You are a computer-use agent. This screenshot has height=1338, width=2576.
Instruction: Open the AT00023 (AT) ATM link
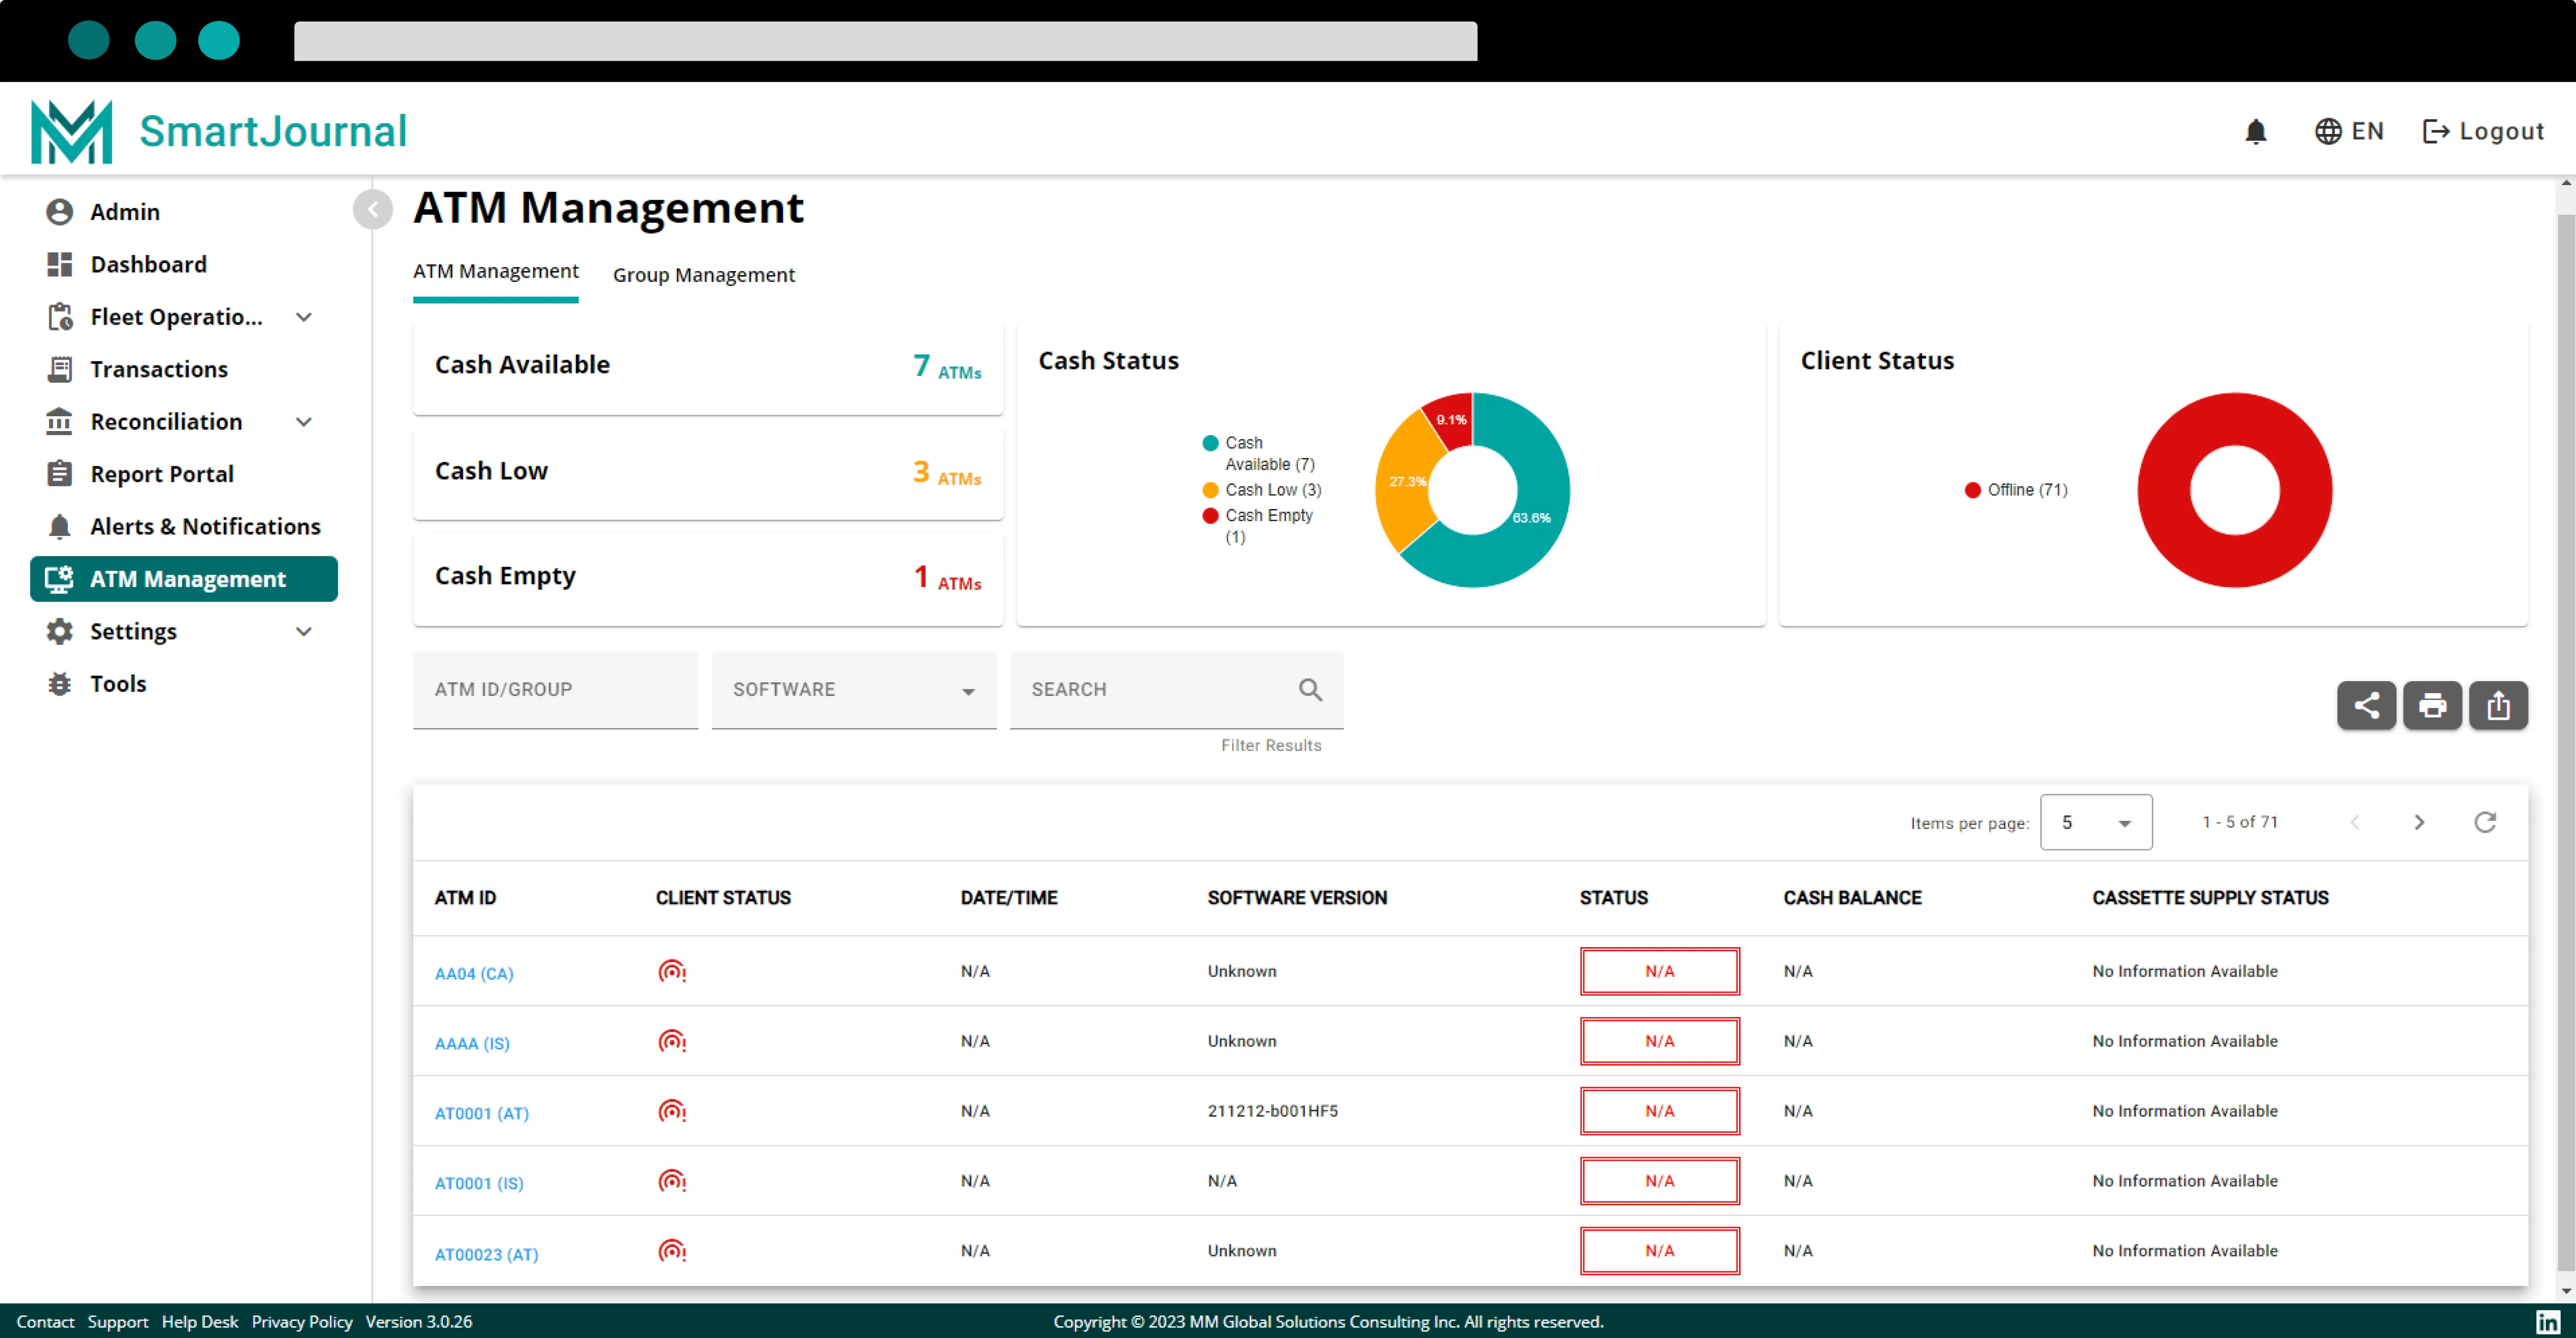[x=486, y=1254]
